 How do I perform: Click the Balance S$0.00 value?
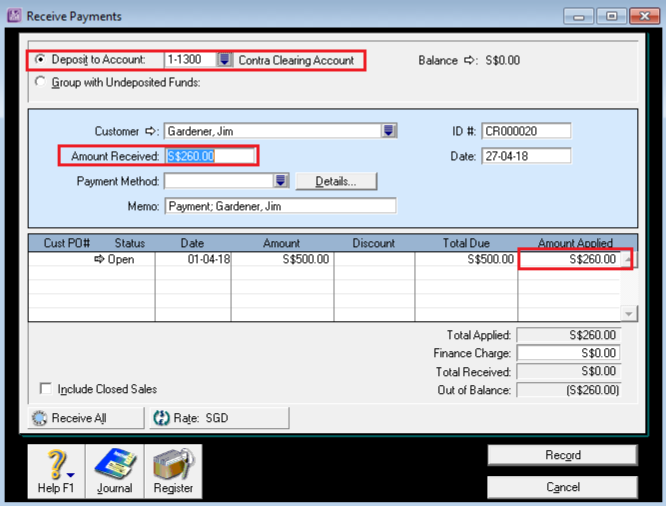(502, 60)
